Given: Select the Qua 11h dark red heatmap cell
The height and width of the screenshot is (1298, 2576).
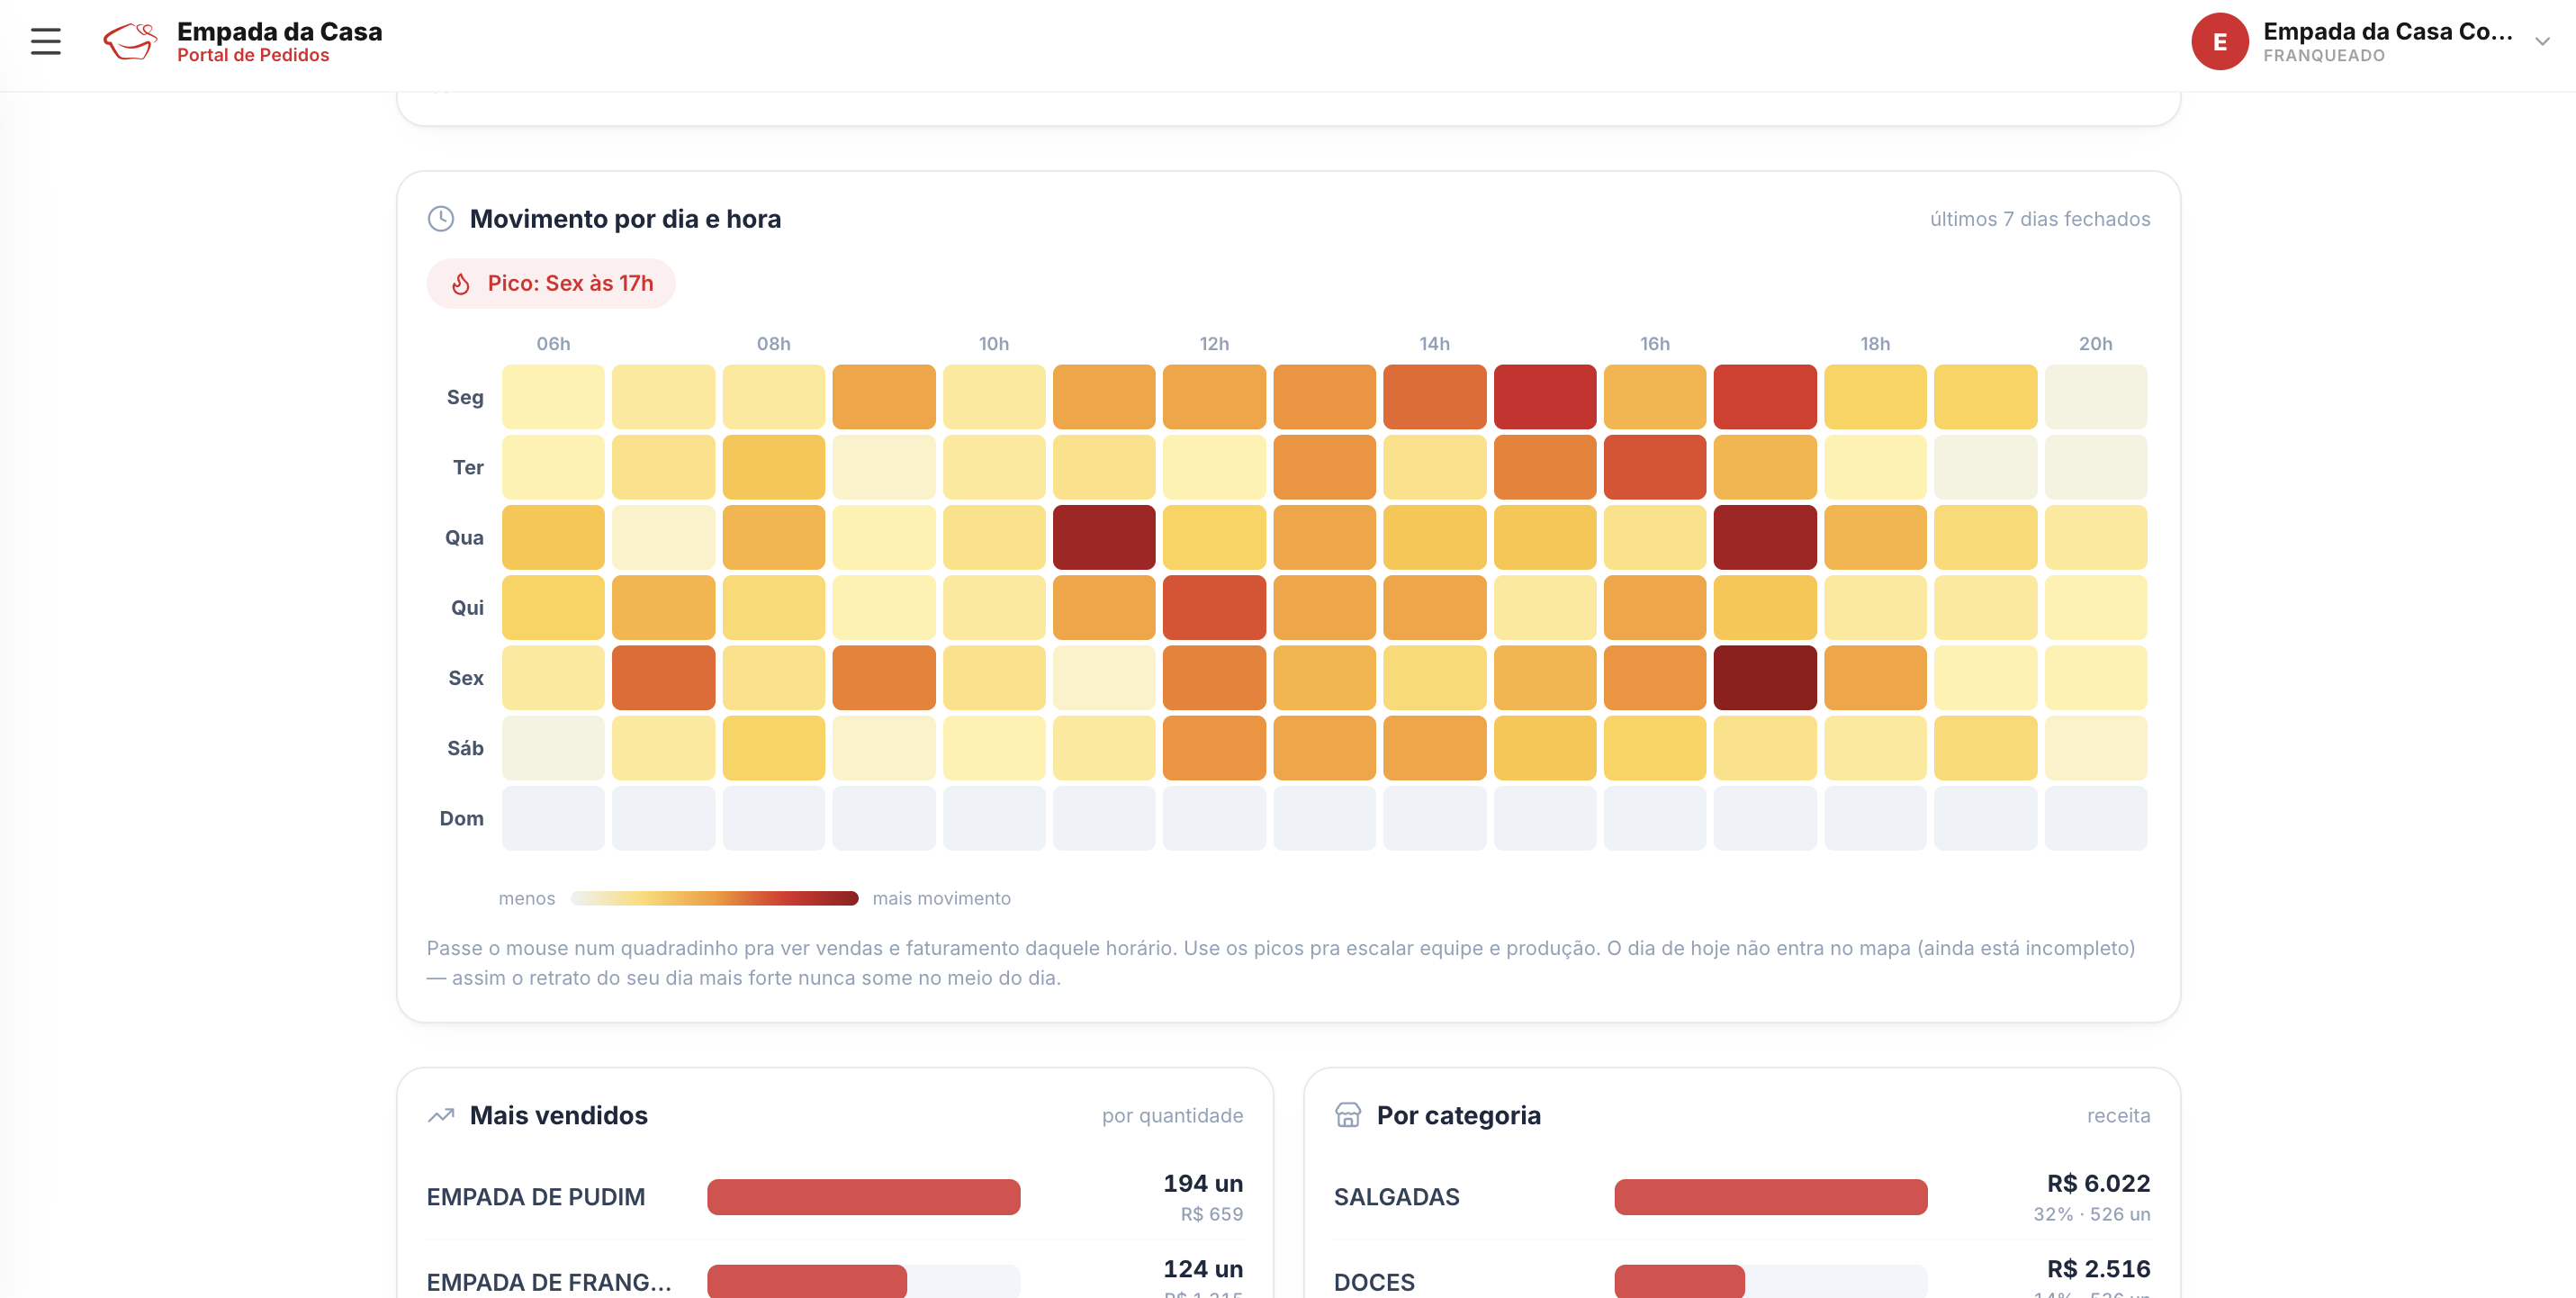Looking at the screenshot, I should (x=1104, y=538).
